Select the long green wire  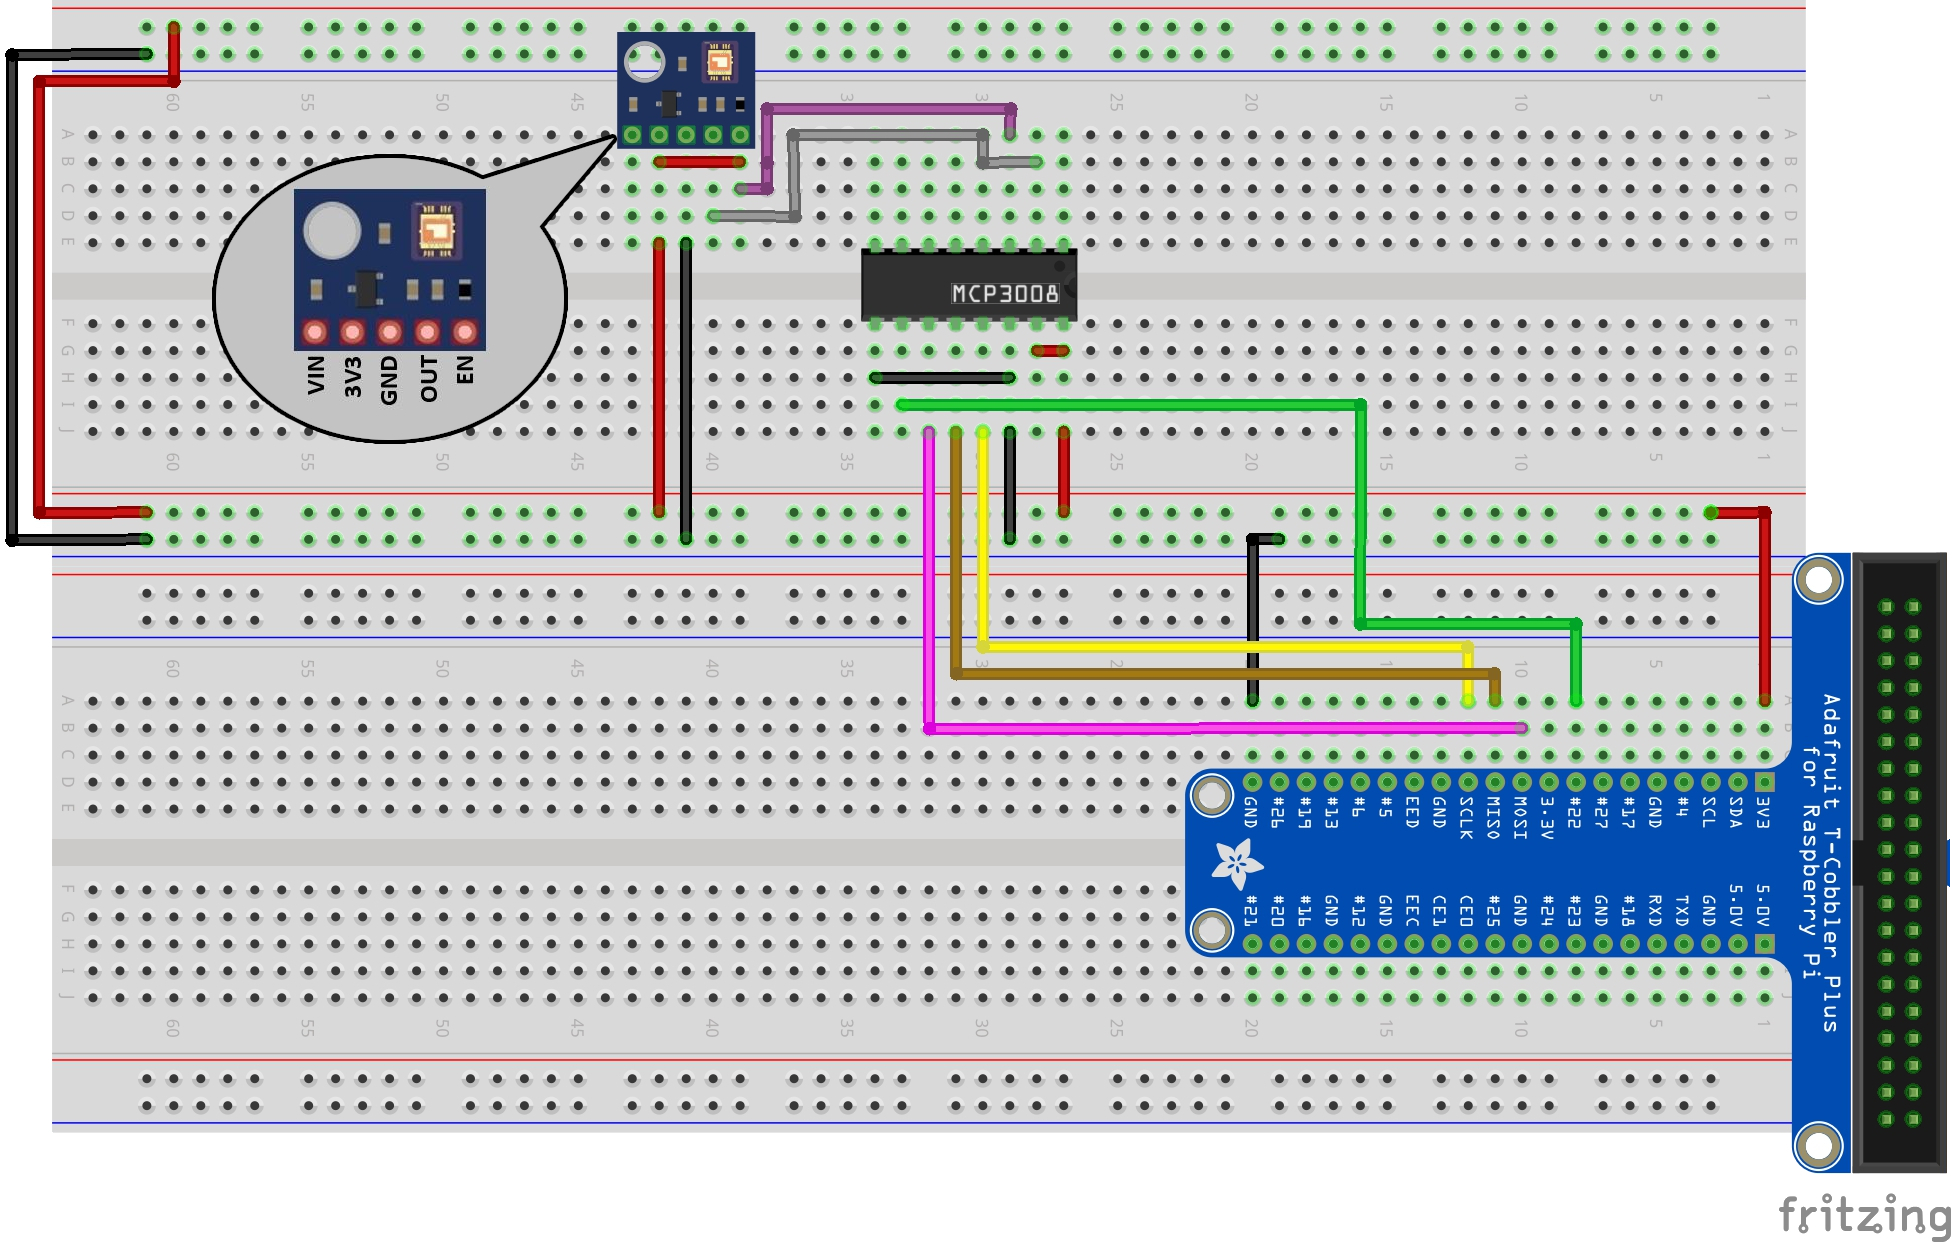click(x=1130, y=405)
